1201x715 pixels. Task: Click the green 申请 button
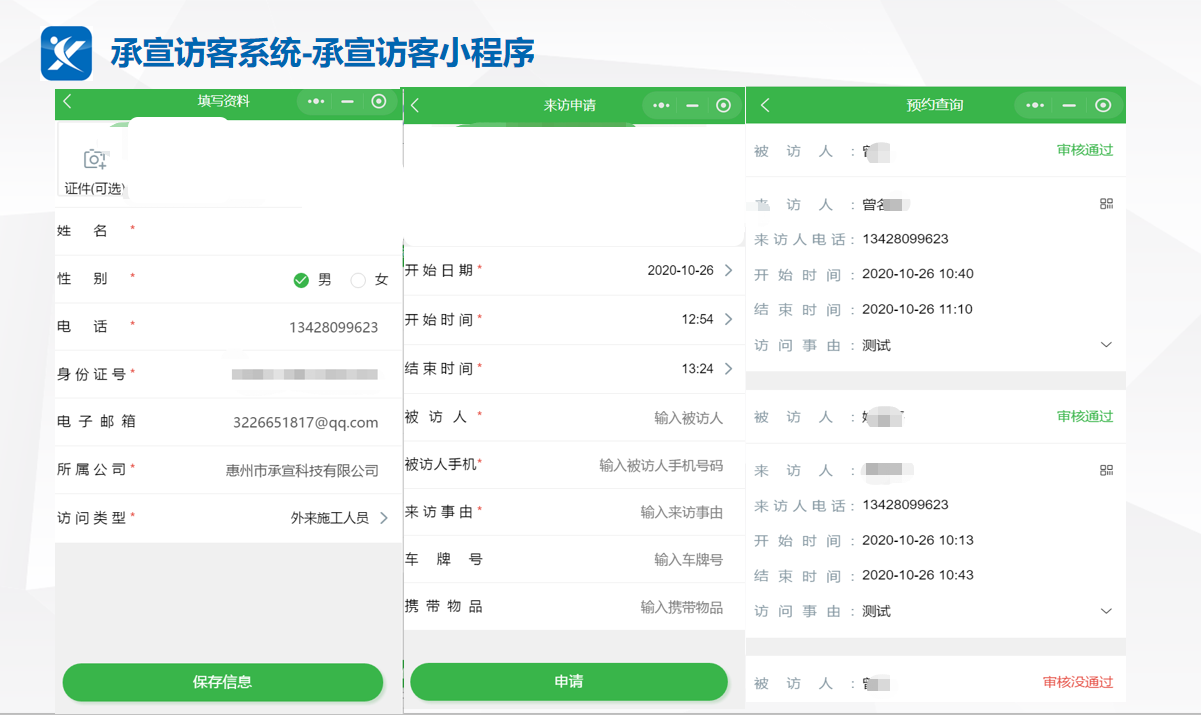point(568,682)
